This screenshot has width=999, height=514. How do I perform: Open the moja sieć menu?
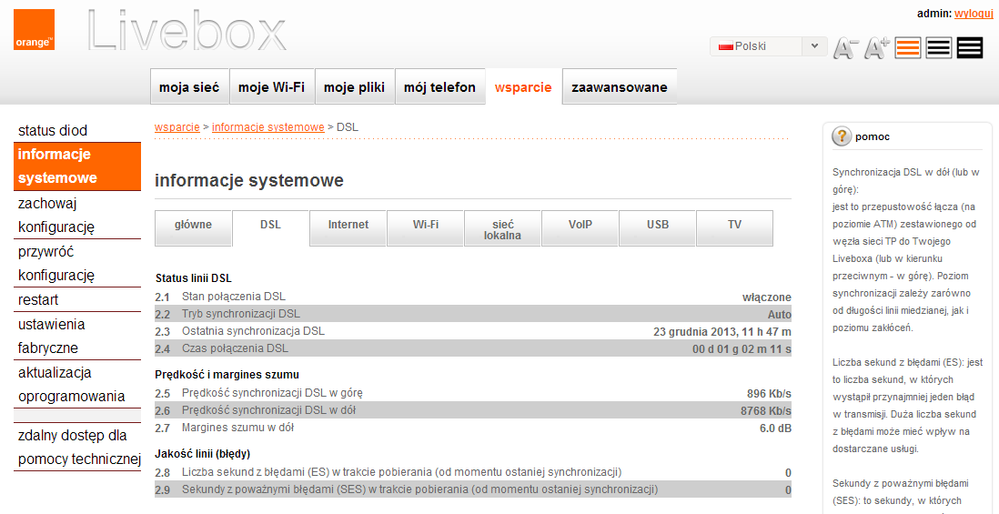(189, 87)
